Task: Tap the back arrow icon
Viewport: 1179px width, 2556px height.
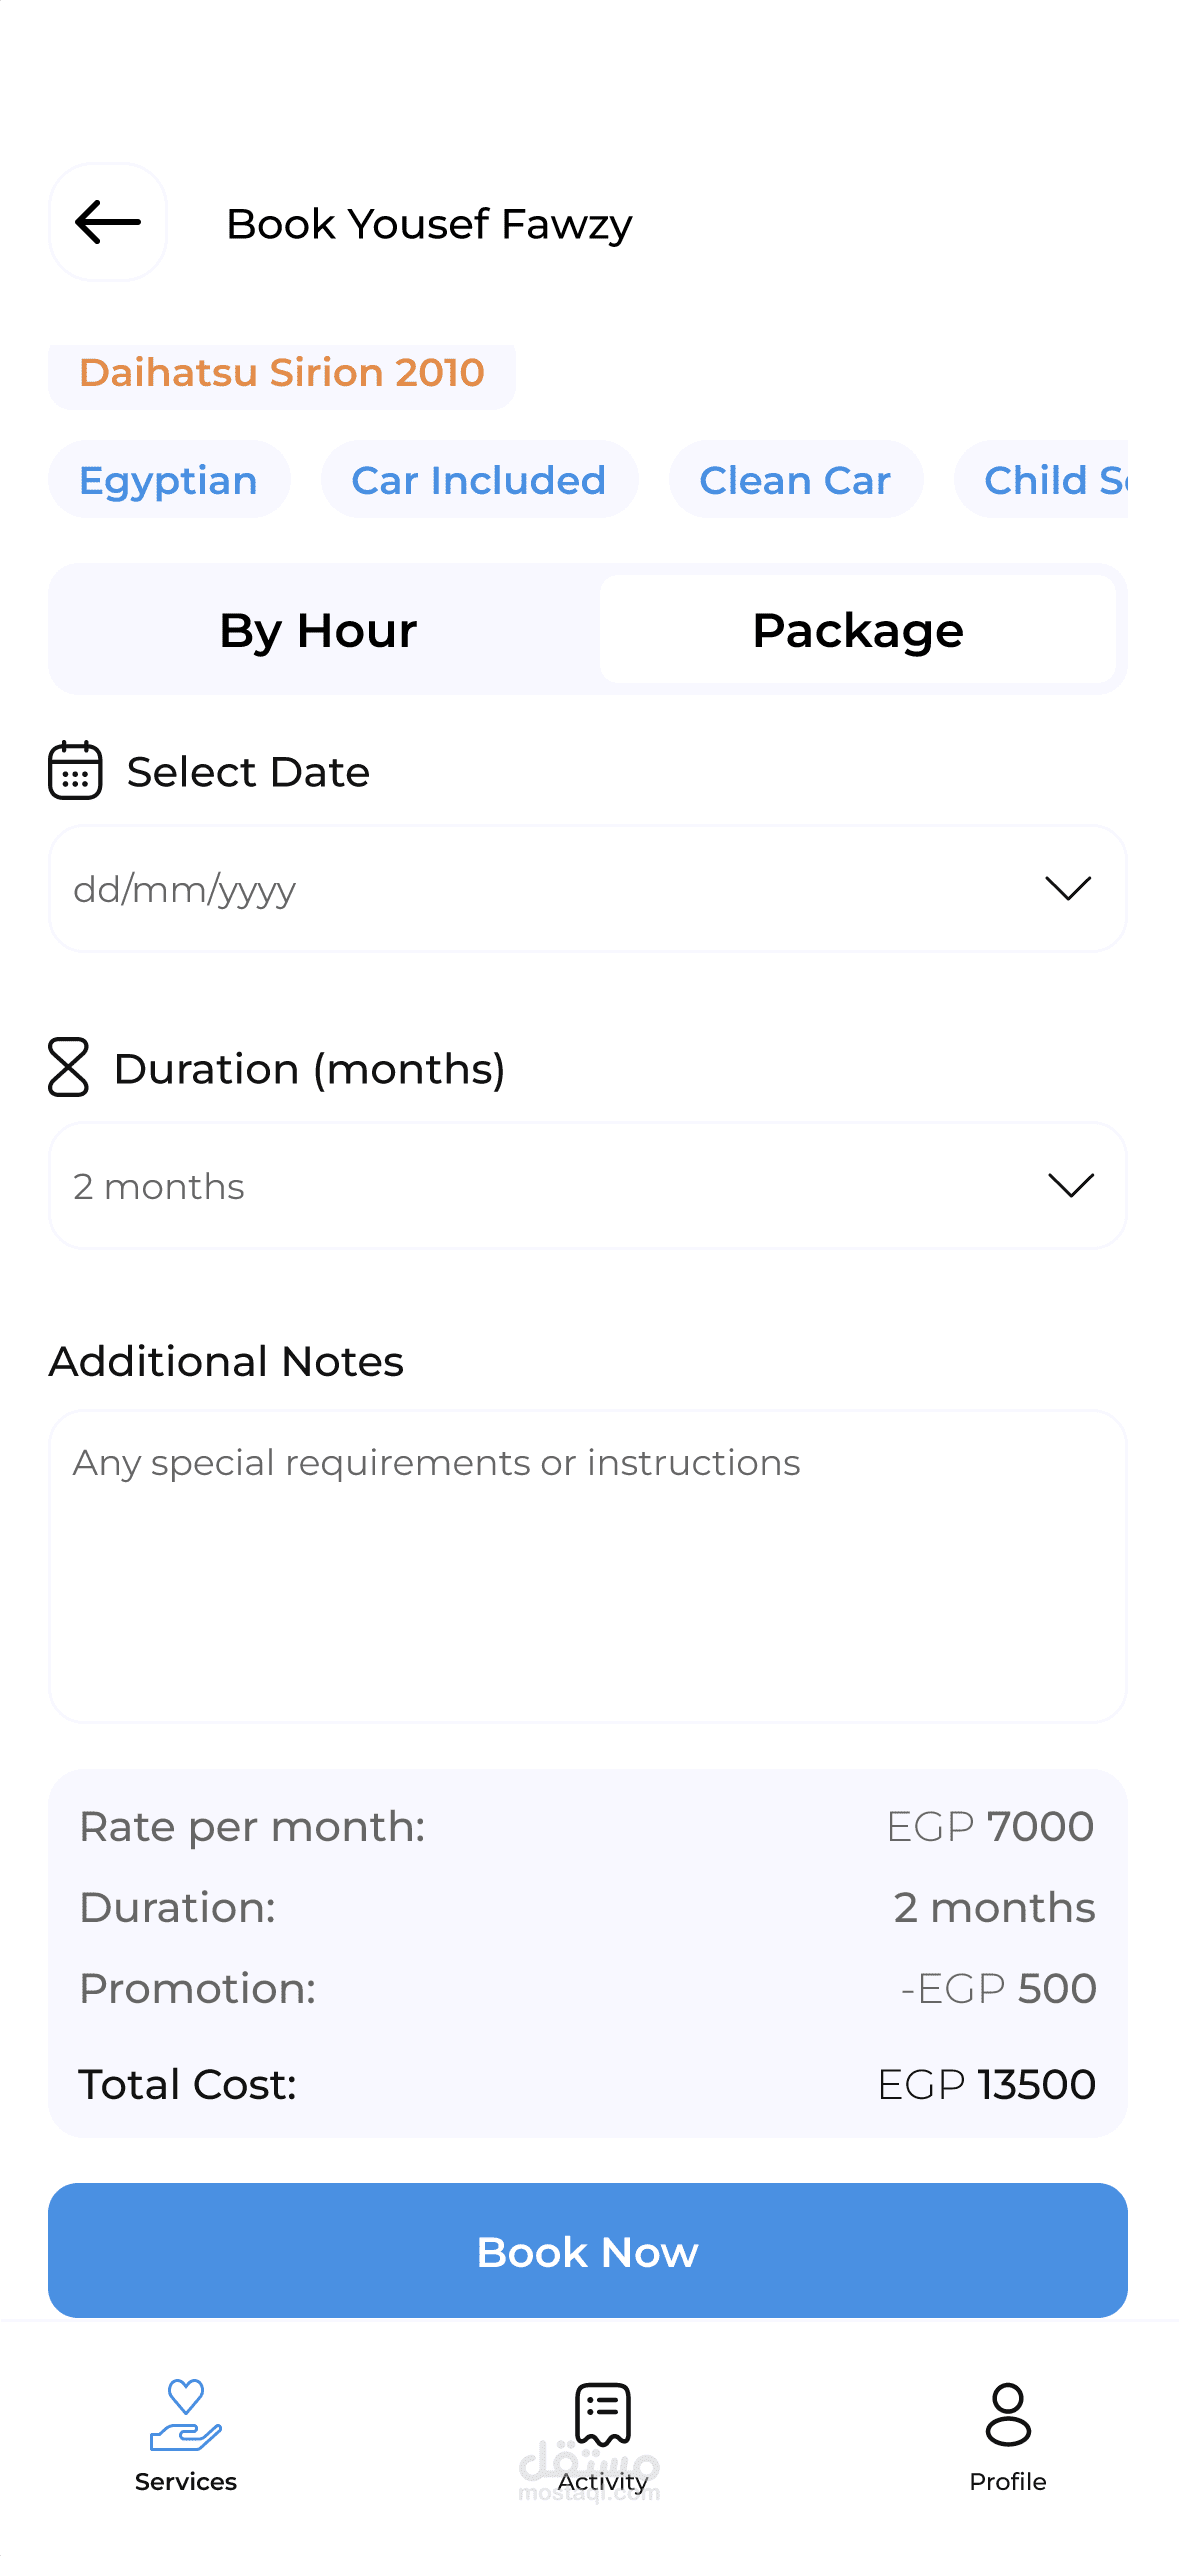Action: coord(108,222)
